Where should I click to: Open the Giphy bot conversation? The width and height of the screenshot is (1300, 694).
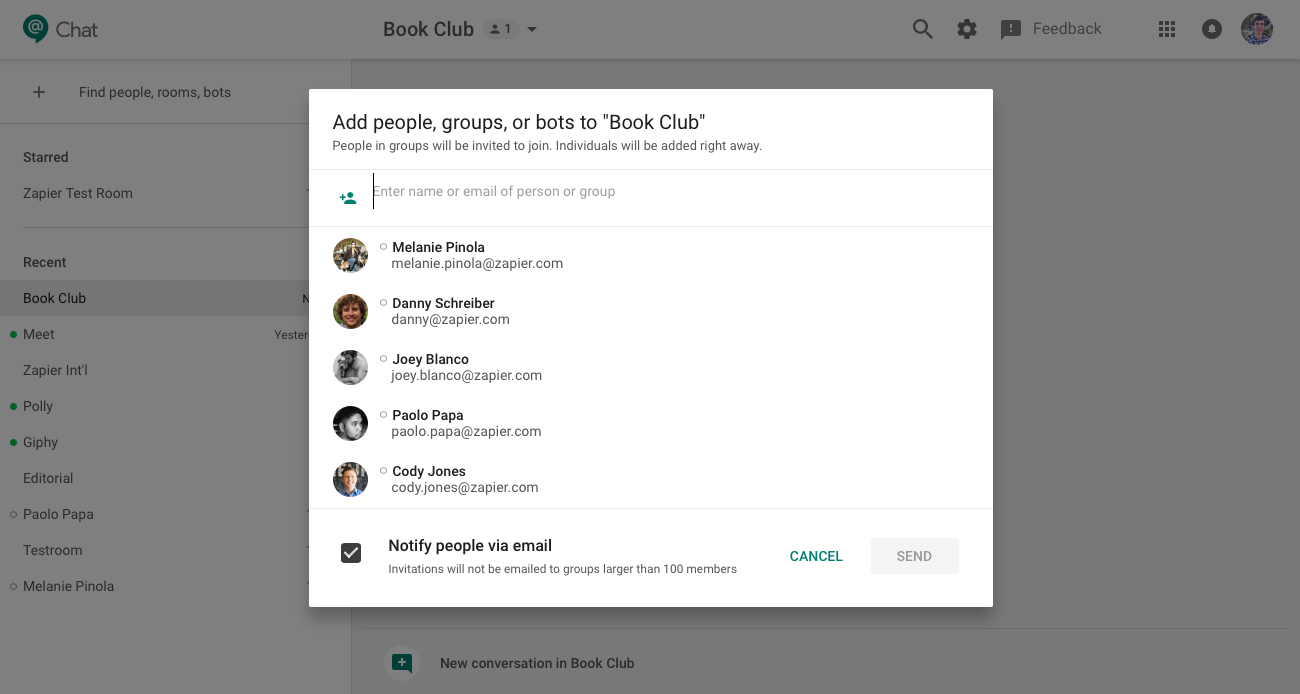tap(41, 442)
